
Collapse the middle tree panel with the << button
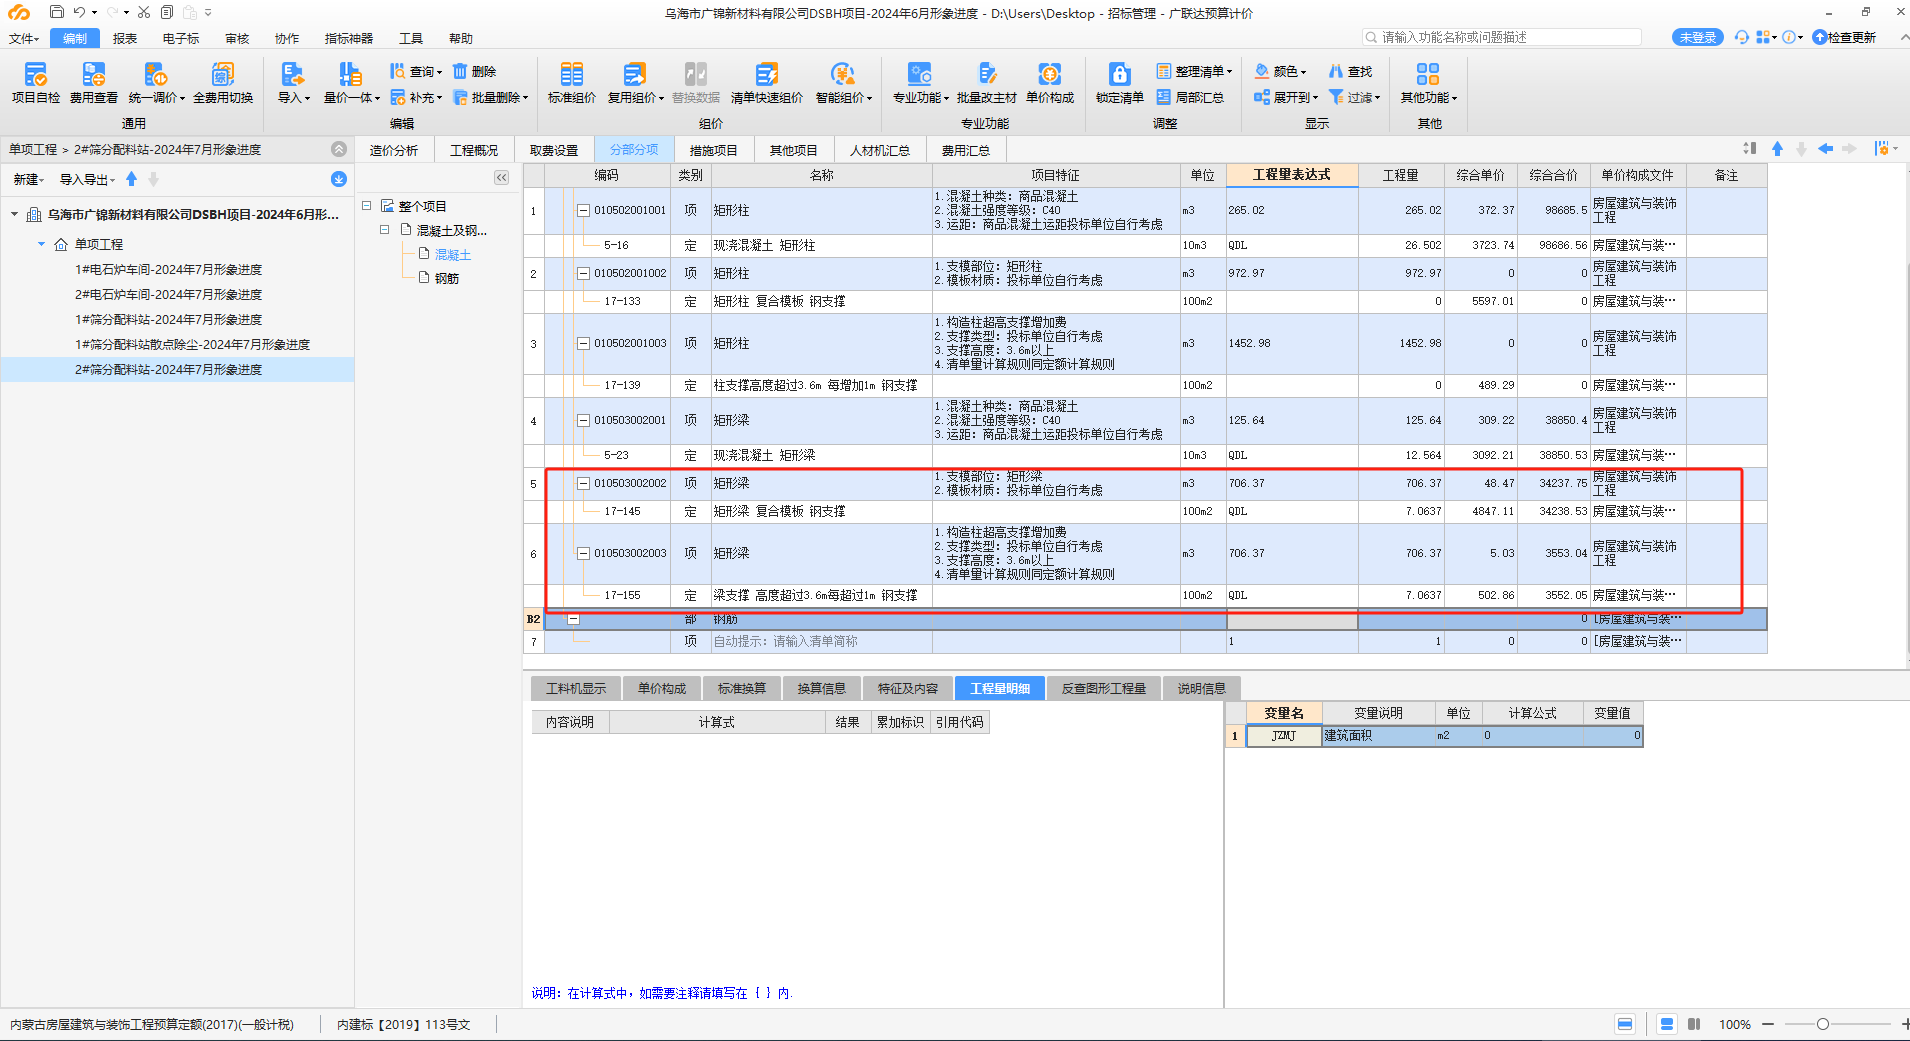click(x=501, y=178)
